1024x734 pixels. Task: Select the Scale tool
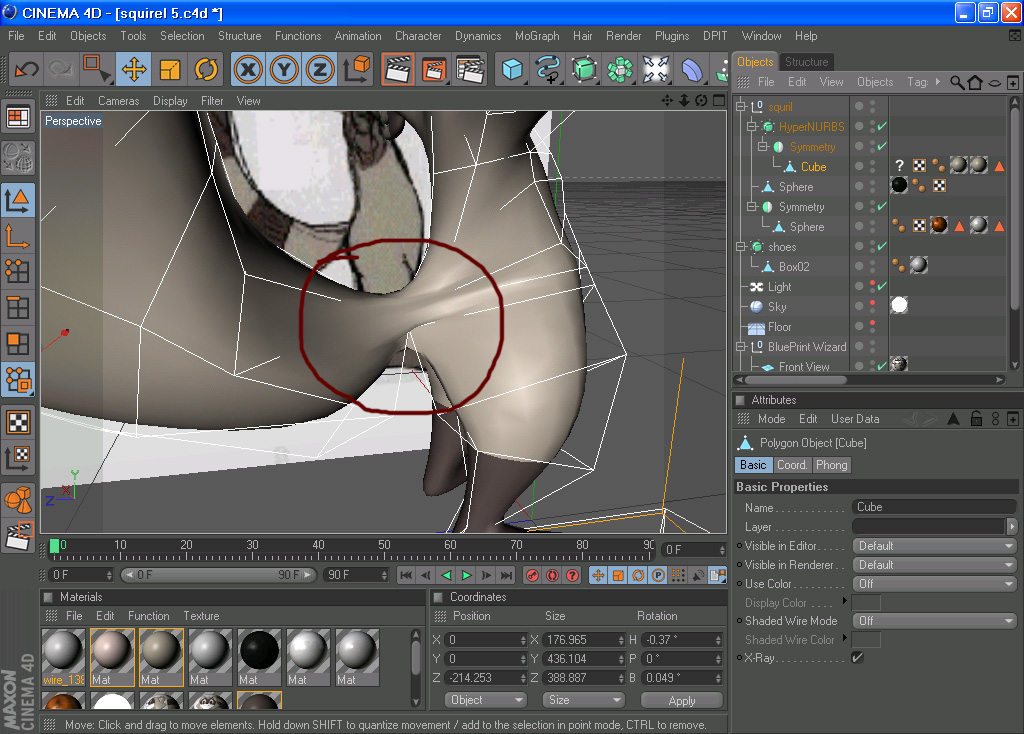[x=170, y=69]
